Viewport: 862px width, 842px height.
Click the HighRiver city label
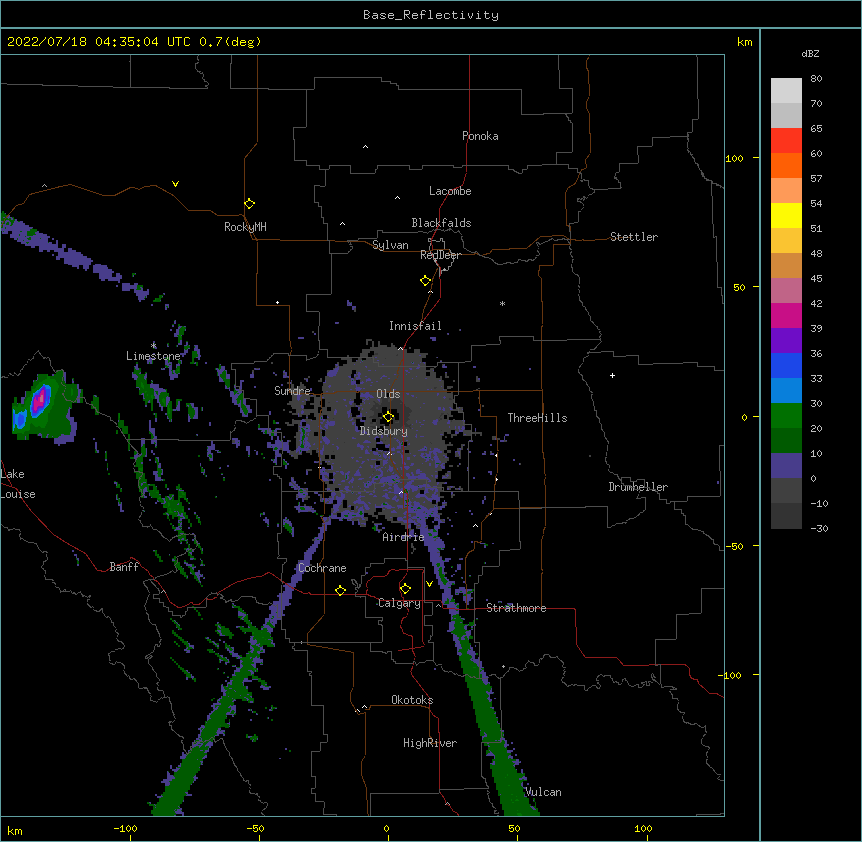[x=430, y=743]
